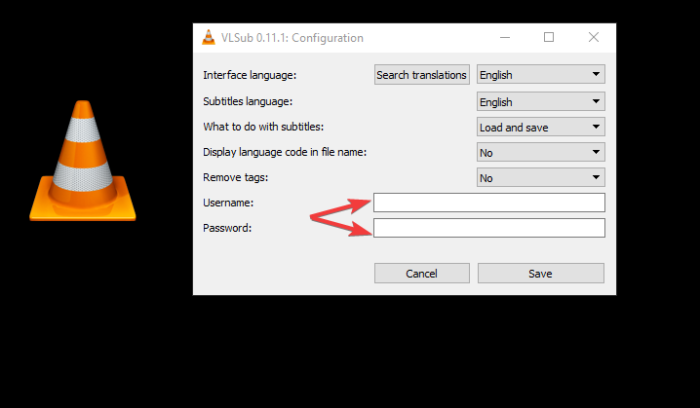This screenshot has height=408, width=700.
Task: Click the VLC cone icon in title bar
Action: click(x=208, y=38)
